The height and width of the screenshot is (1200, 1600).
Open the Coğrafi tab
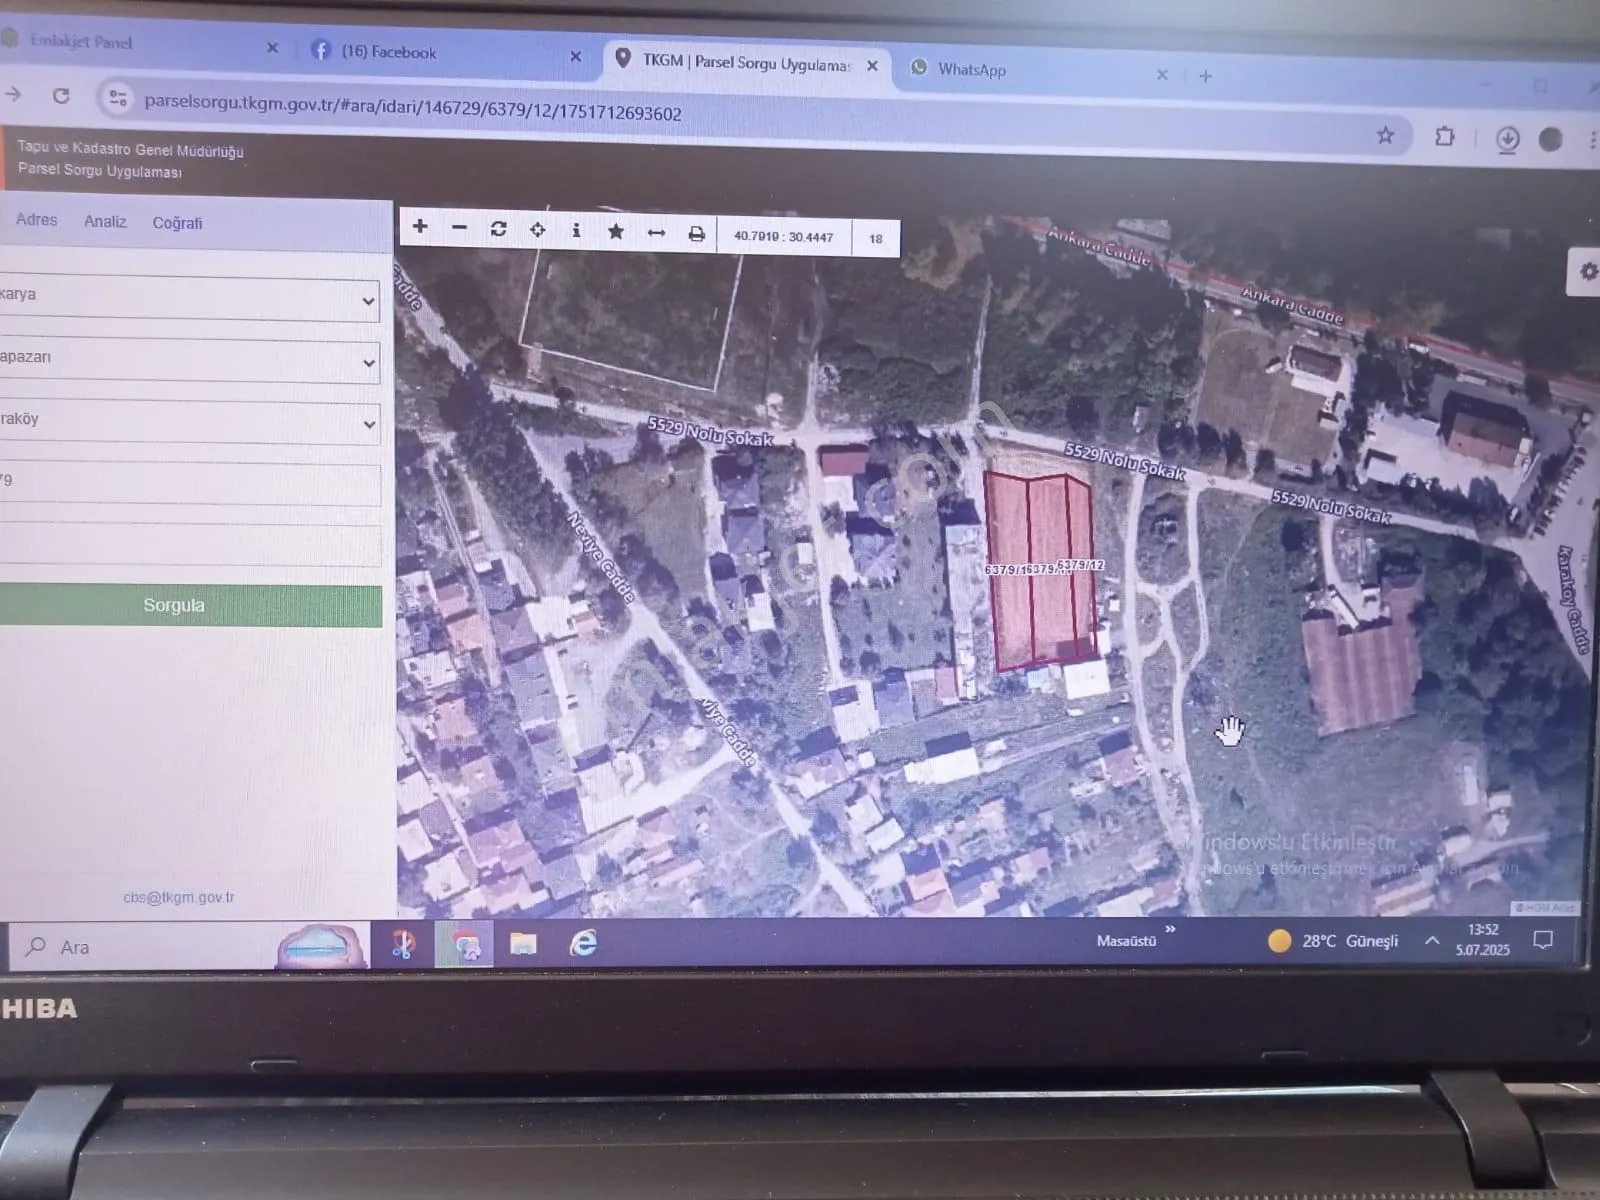point(177,223)
